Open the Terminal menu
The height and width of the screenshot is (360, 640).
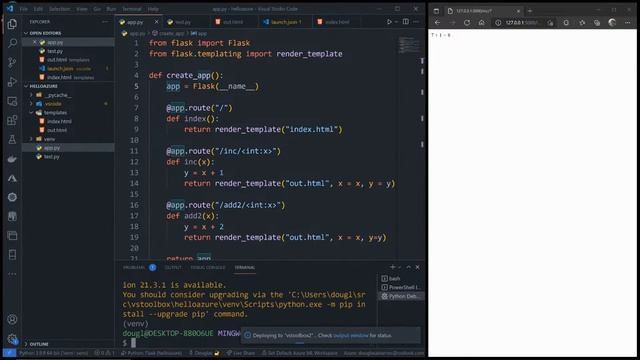(132, 9)
